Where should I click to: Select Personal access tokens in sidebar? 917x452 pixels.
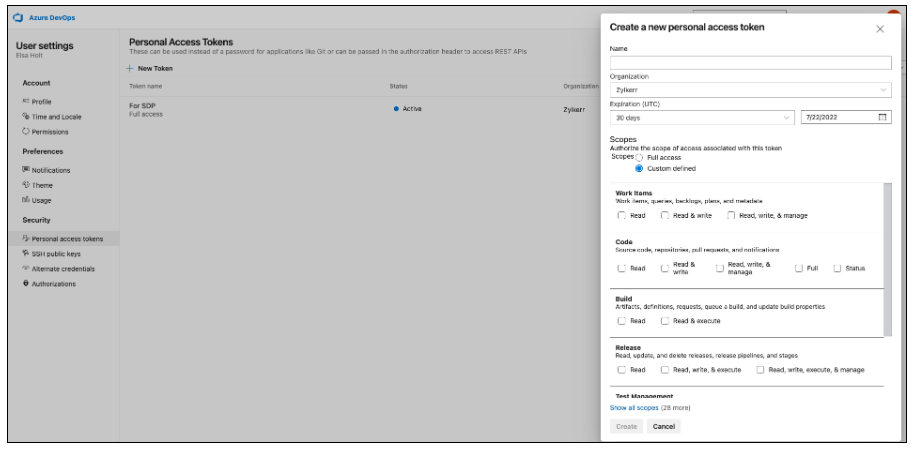click(x=63, y=239)
